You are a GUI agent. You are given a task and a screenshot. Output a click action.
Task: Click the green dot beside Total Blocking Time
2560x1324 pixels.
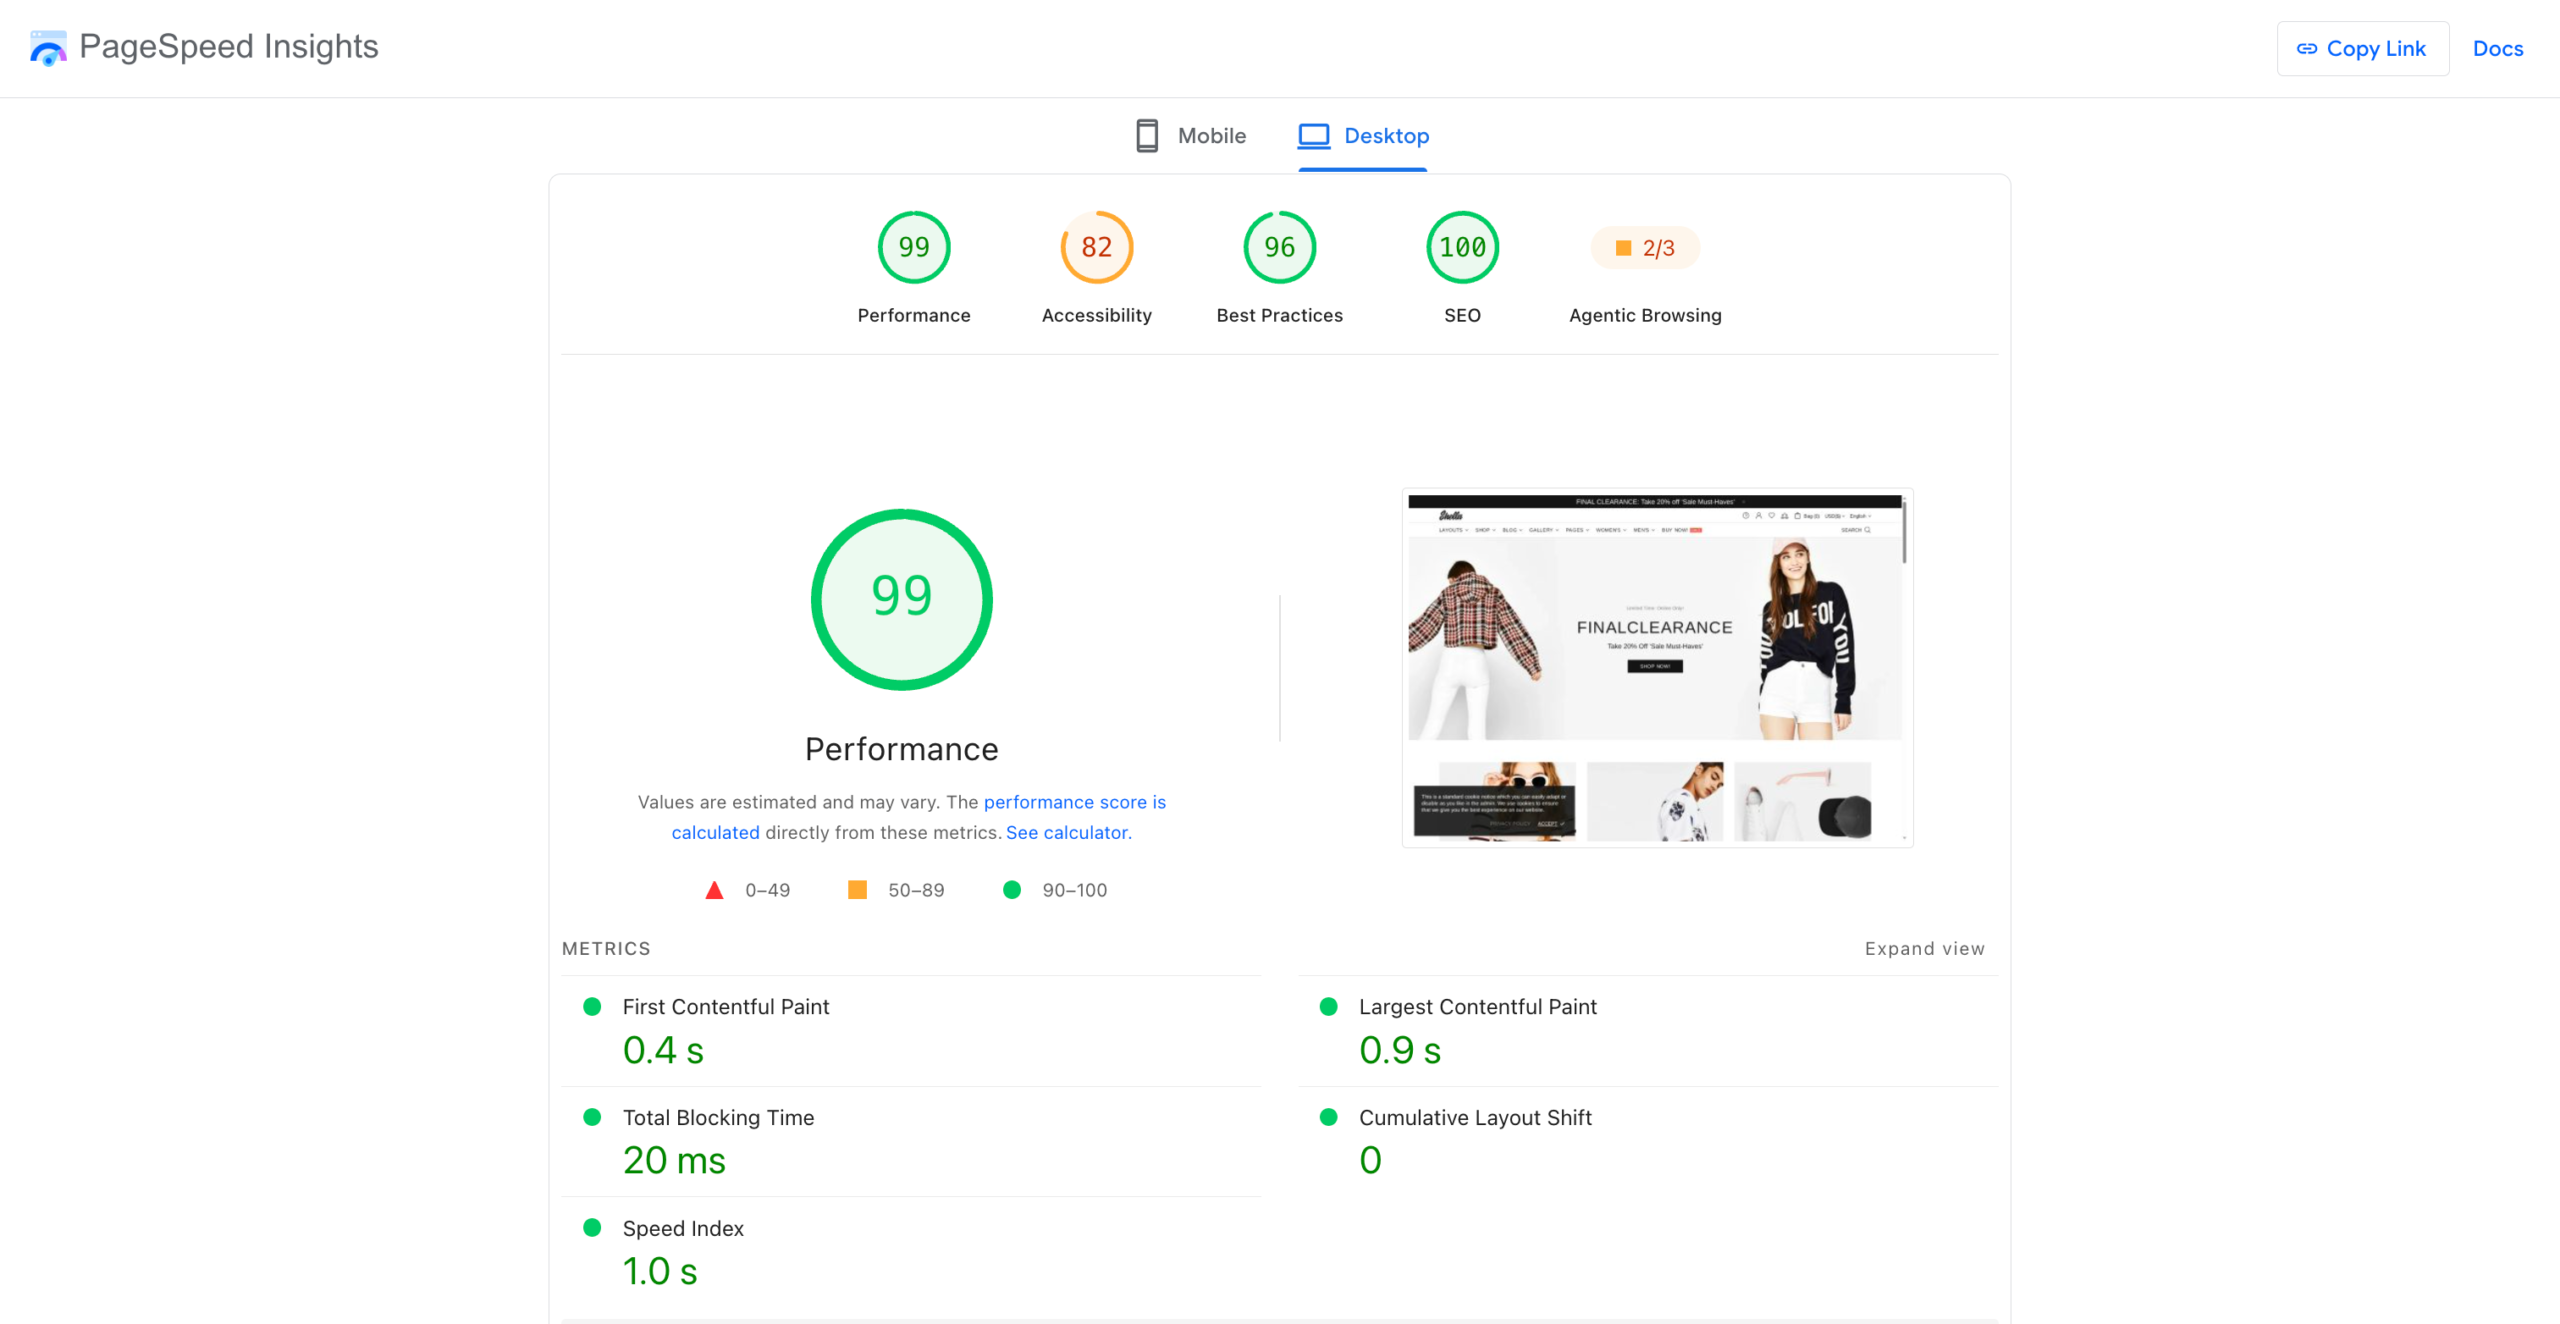(x=592, y=1117)
